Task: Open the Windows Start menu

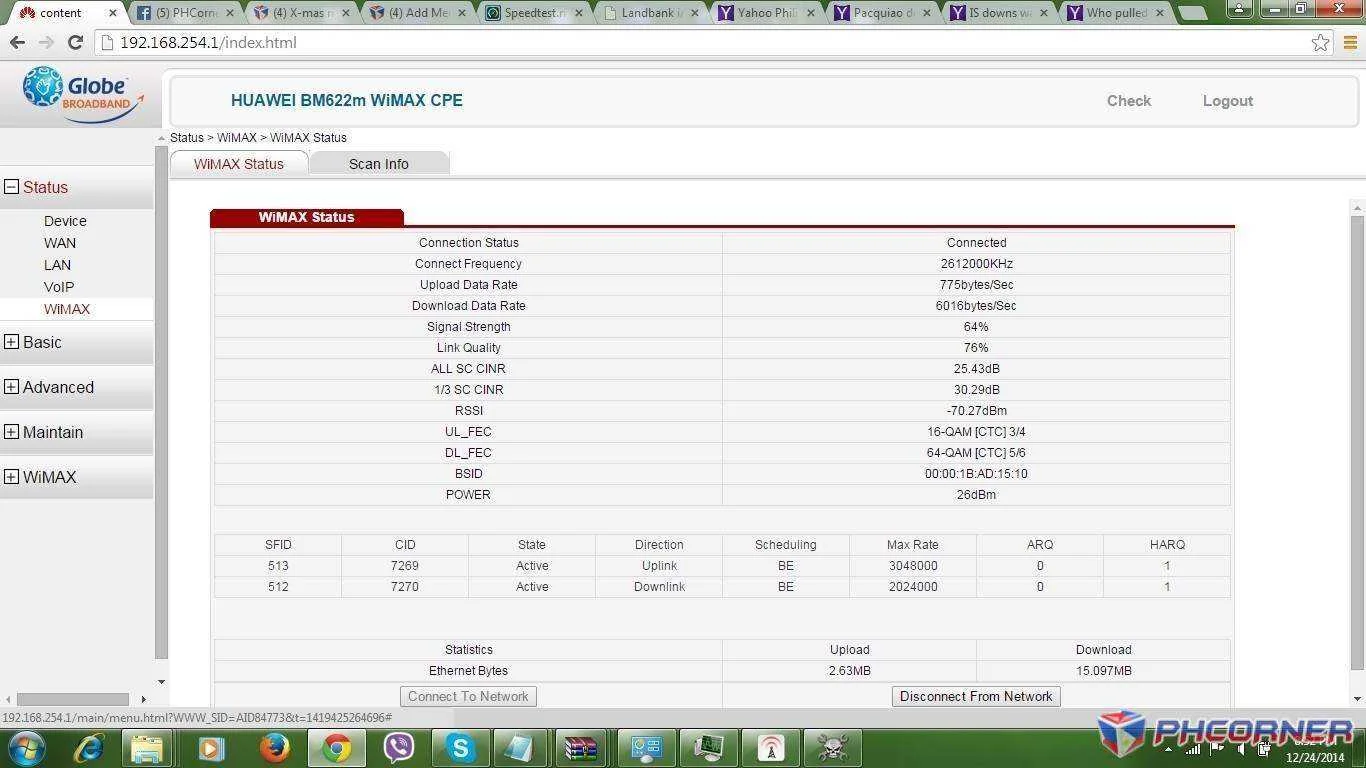Action: (x=25, y=748)
